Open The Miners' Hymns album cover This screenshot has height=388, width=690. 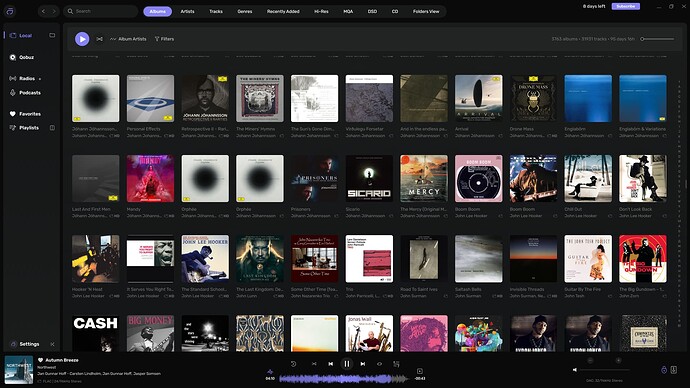[260, 99]
